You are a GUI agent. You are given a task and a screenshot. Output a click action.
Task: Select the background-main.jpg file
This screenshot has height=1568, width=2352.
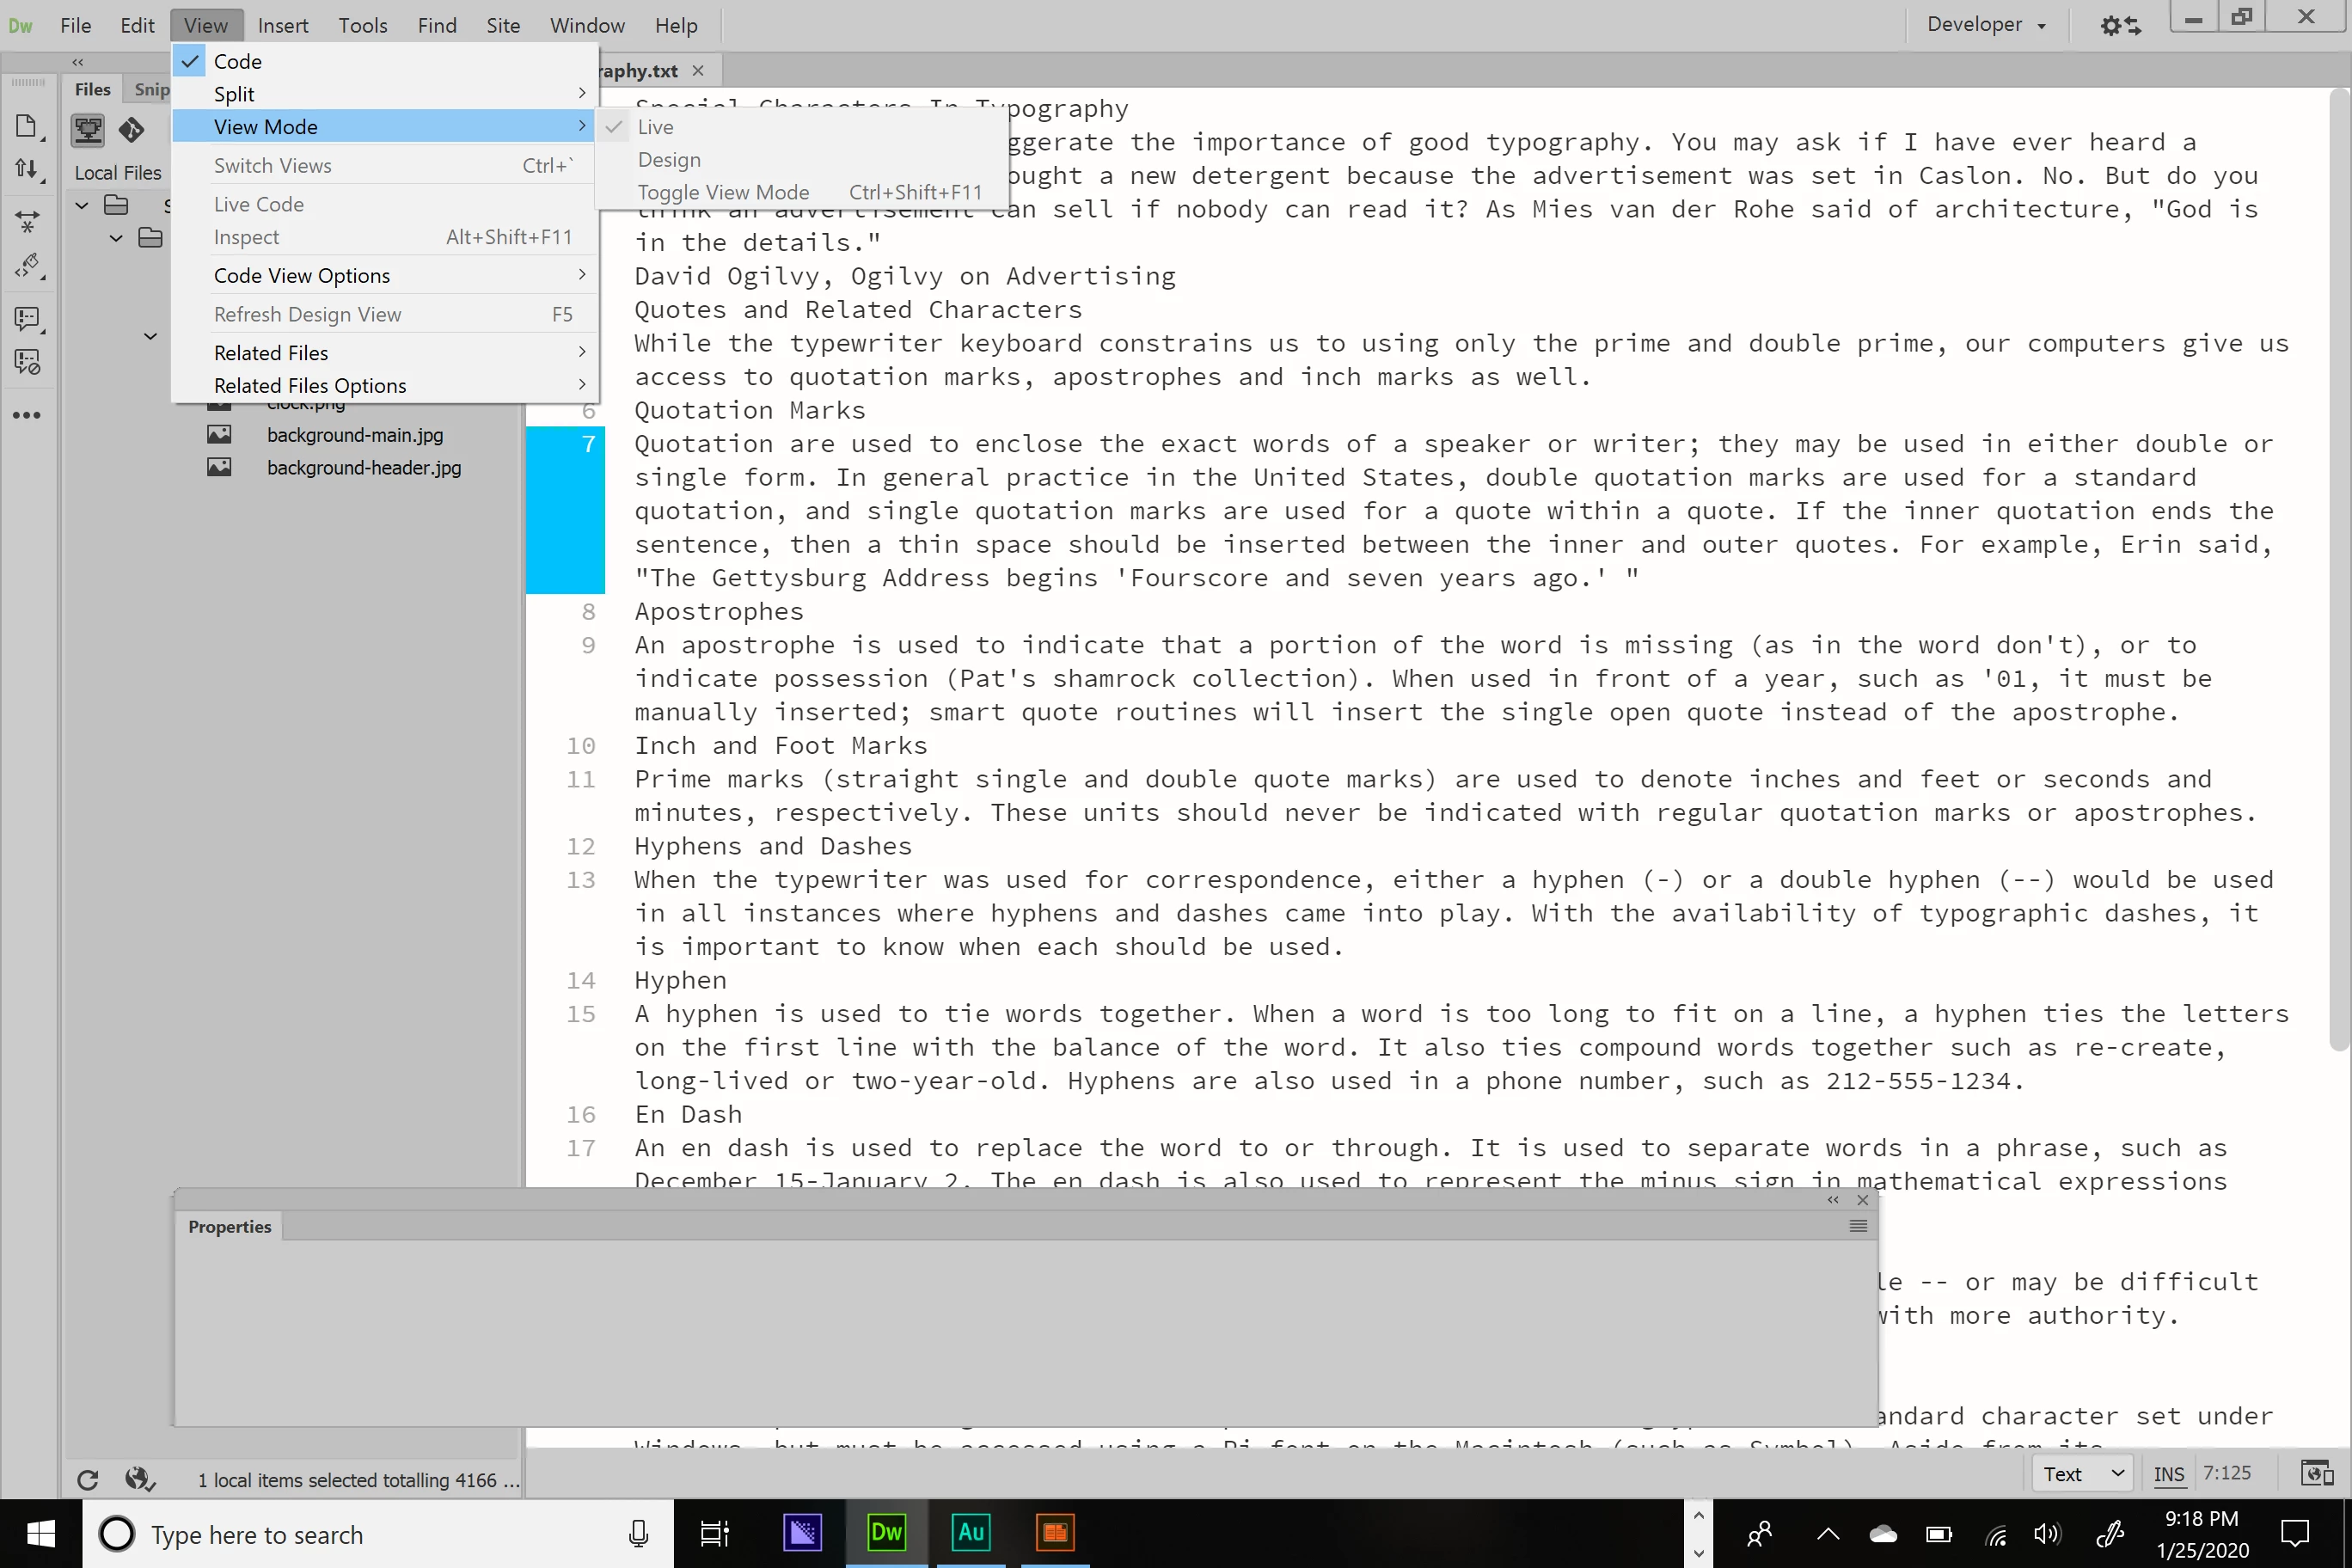(354, 435)
